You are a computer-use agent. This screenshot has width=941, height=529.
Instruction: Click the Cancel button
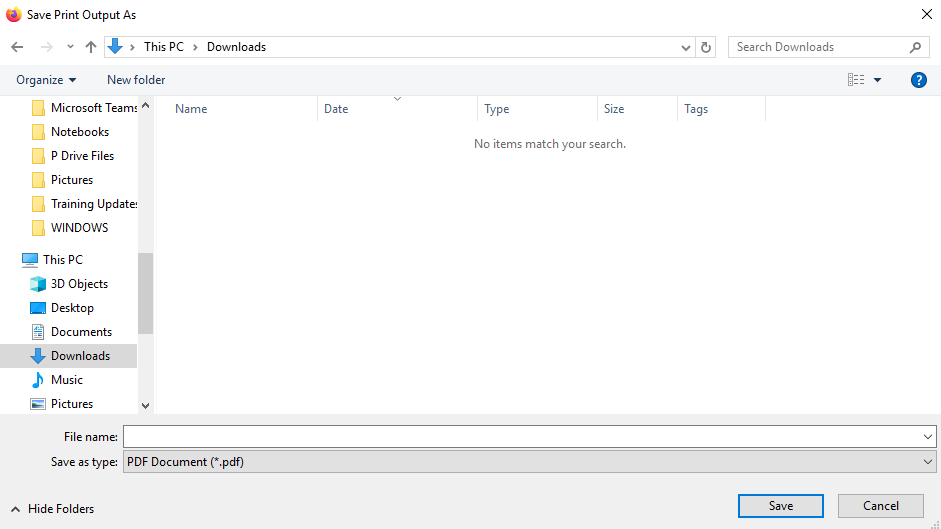click(x=880, y=506)
